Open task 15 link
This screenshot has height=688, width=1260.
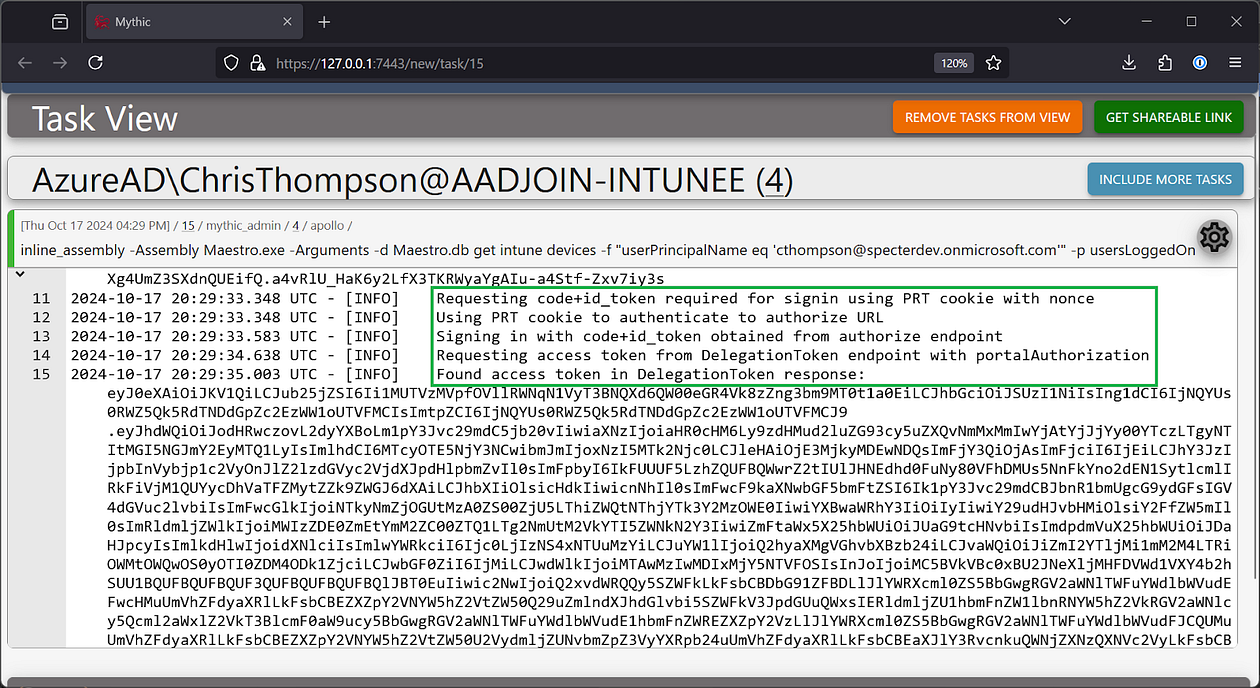tap(188, 228)
